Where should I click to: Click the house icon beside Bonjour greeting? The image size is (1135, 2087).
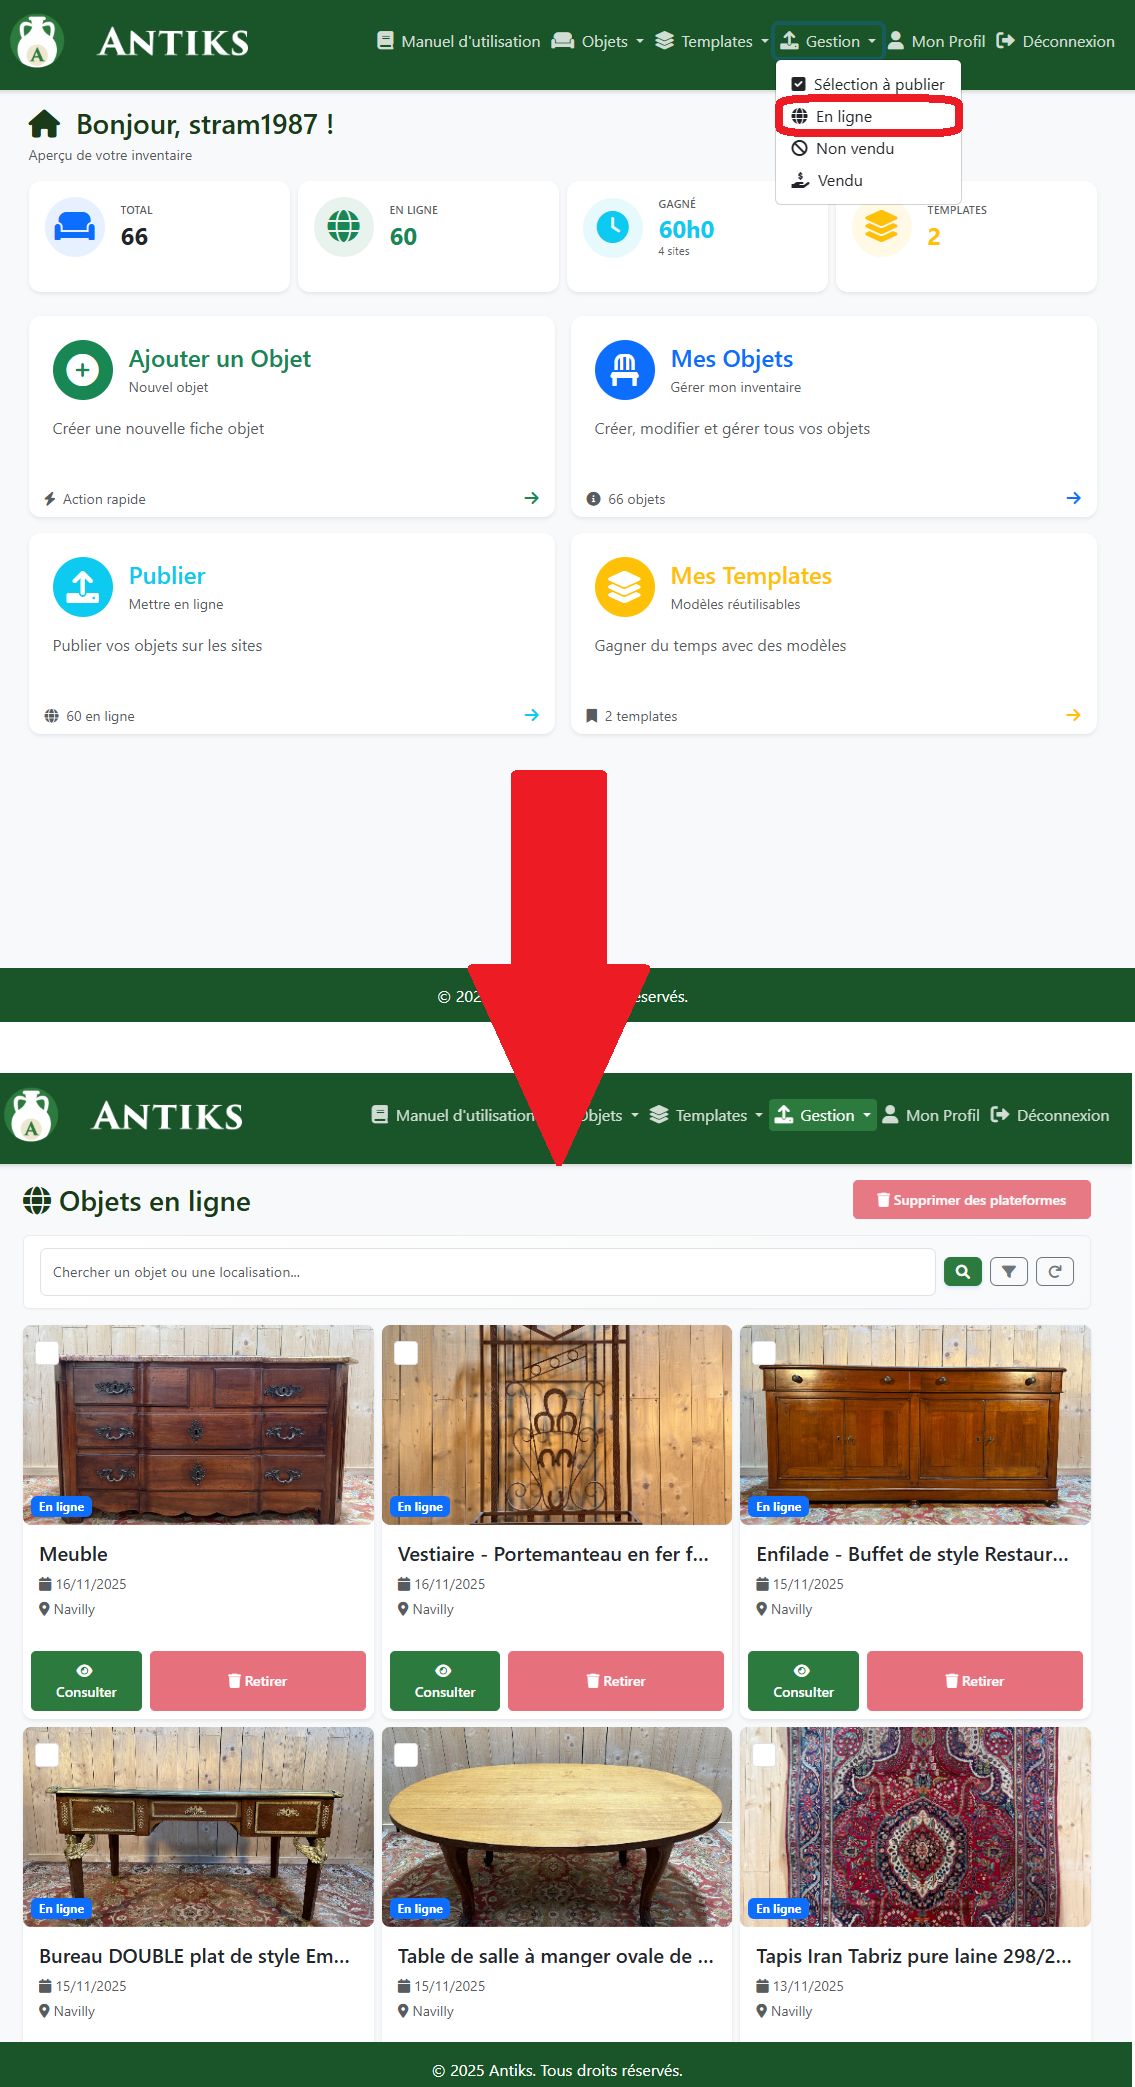click(44, 124)
